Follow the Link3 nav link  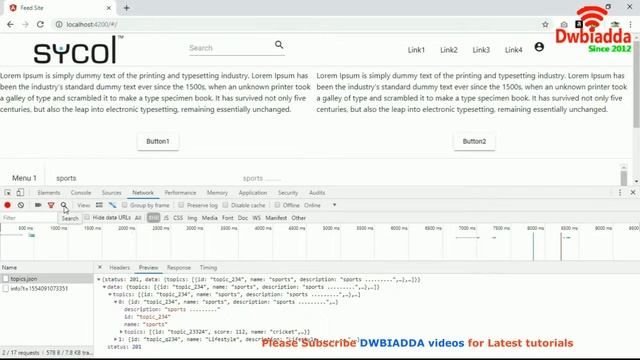coord(481,50)
